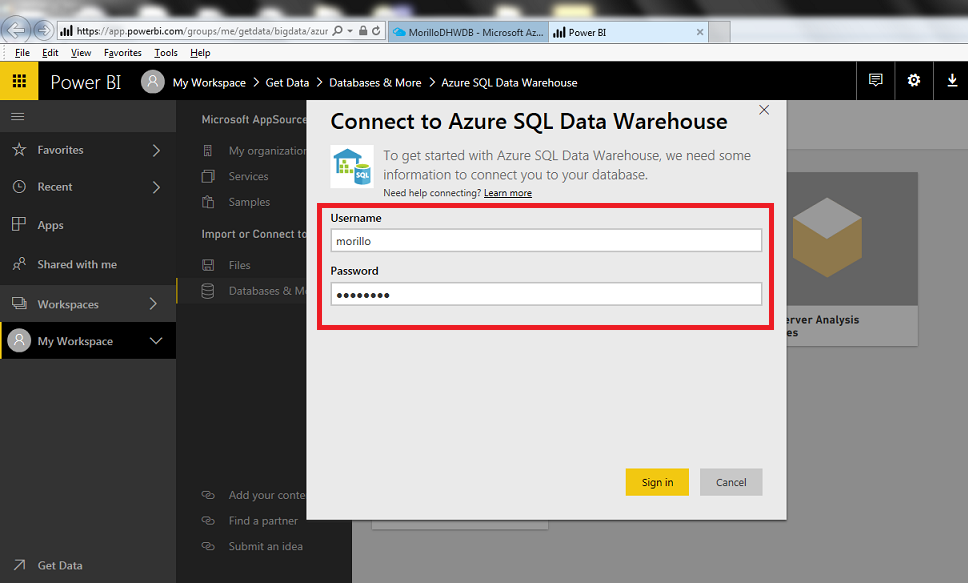Screen dimensions: 968x583
Task: Open the View menu
Action: click(x=81, y=52)
